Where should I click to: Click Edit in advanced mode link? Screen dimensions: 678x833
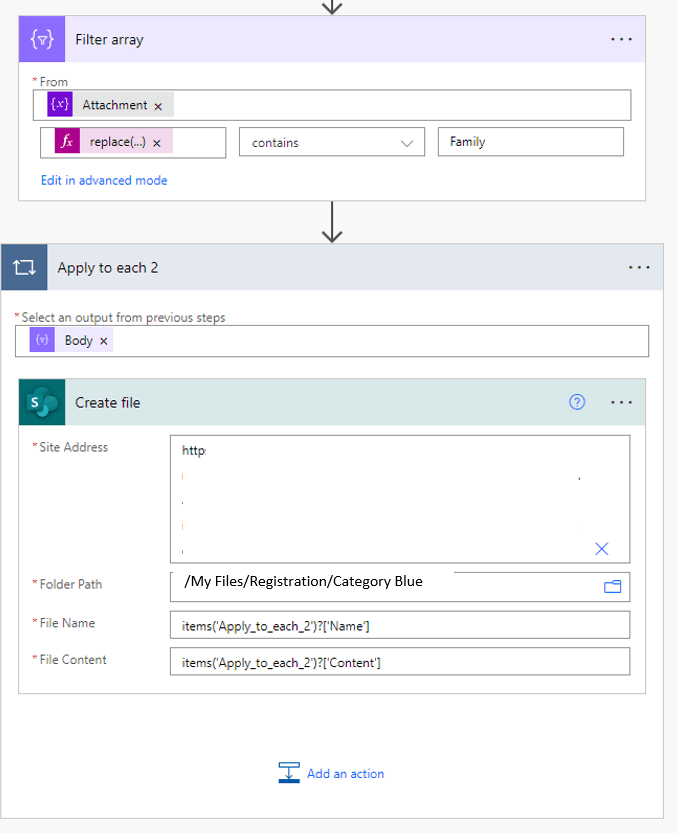coord(104,181)
